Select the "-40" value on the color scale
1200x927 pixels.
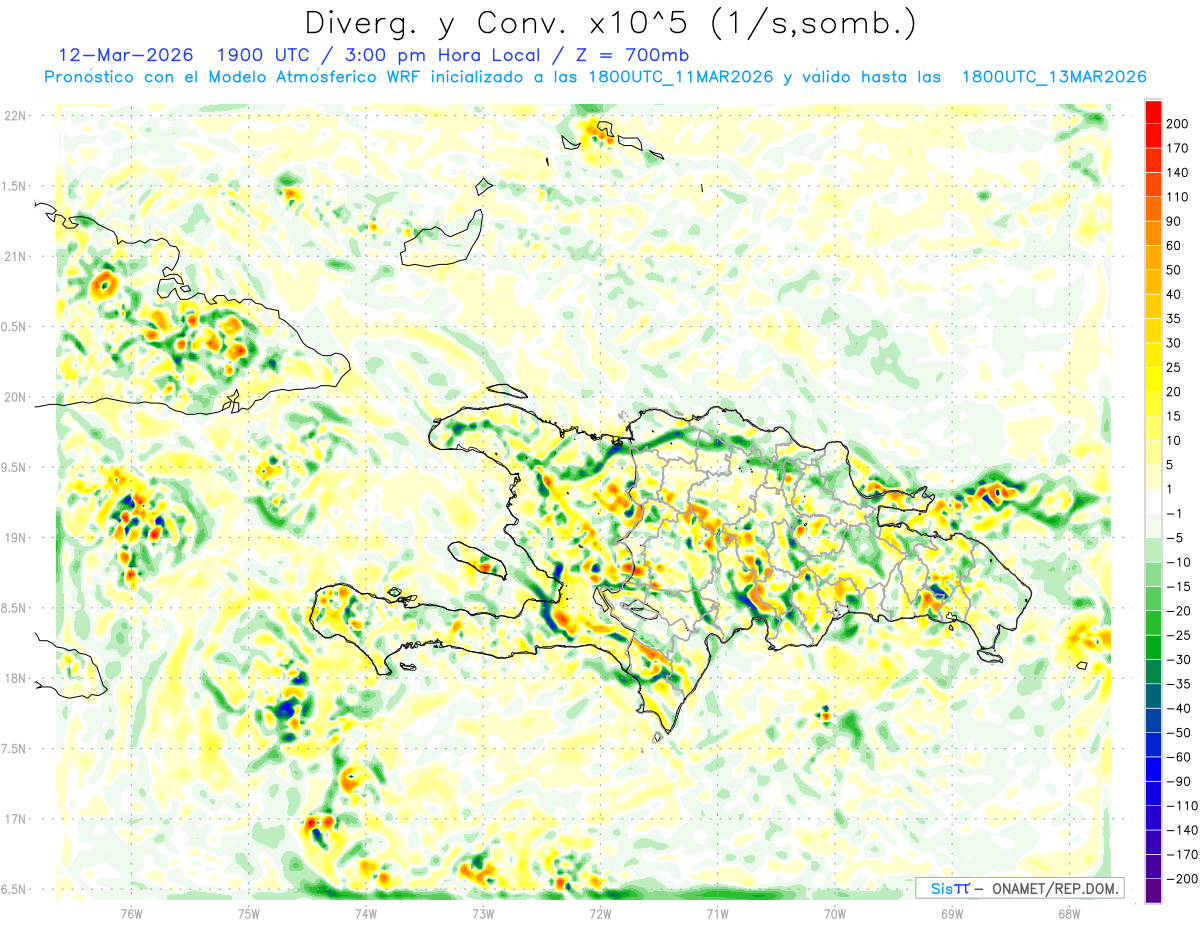[1181, 709]
